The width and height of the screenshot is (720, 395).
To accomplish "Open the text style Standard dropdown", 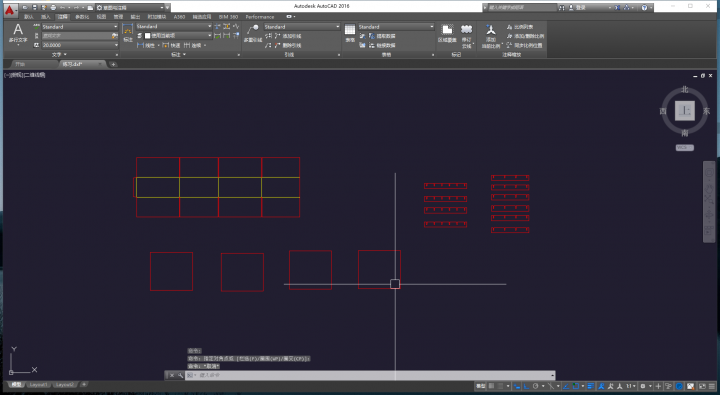I will [x=80, y=27].
